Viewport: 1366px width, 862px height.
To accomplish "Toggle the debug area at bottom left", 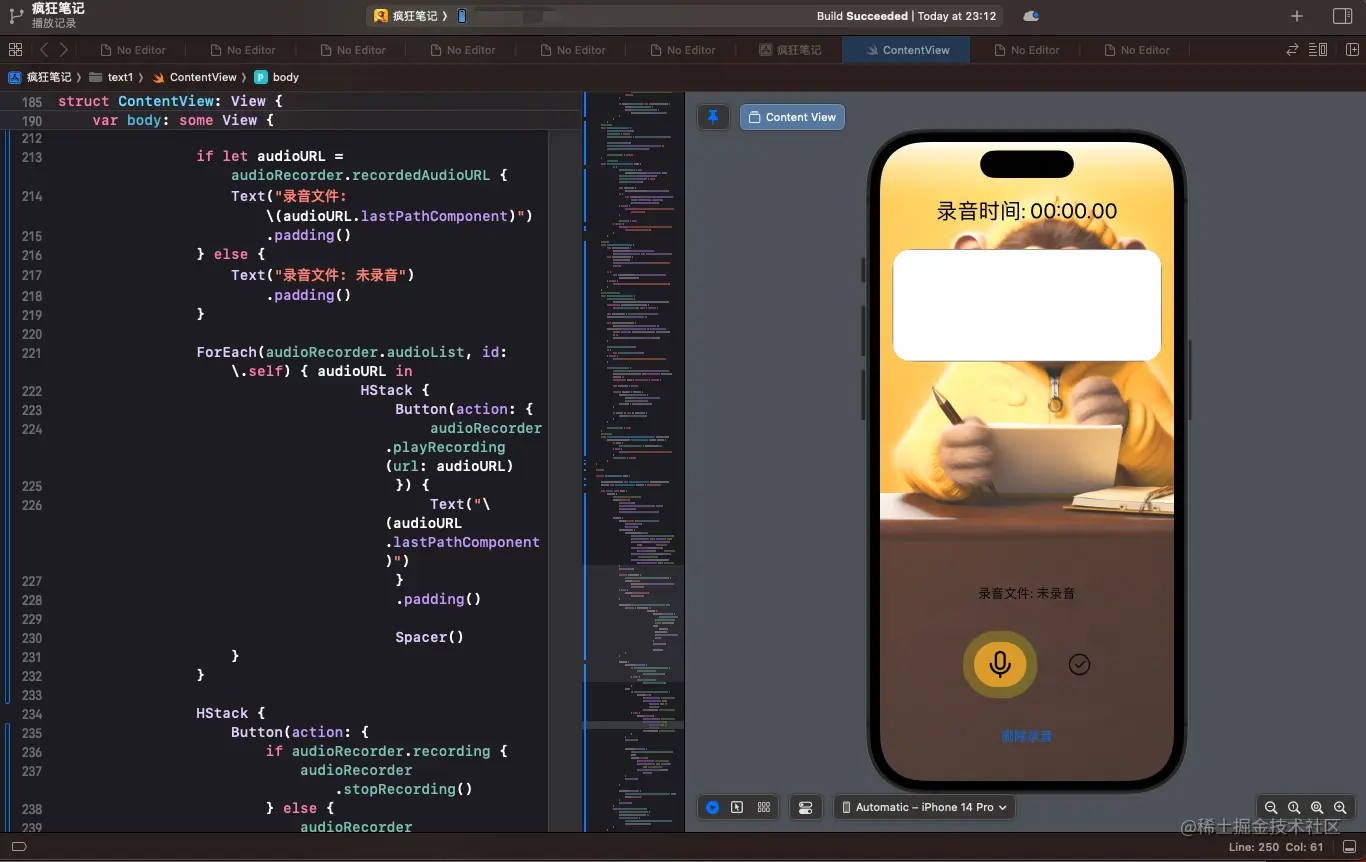I will coord(18,847).
